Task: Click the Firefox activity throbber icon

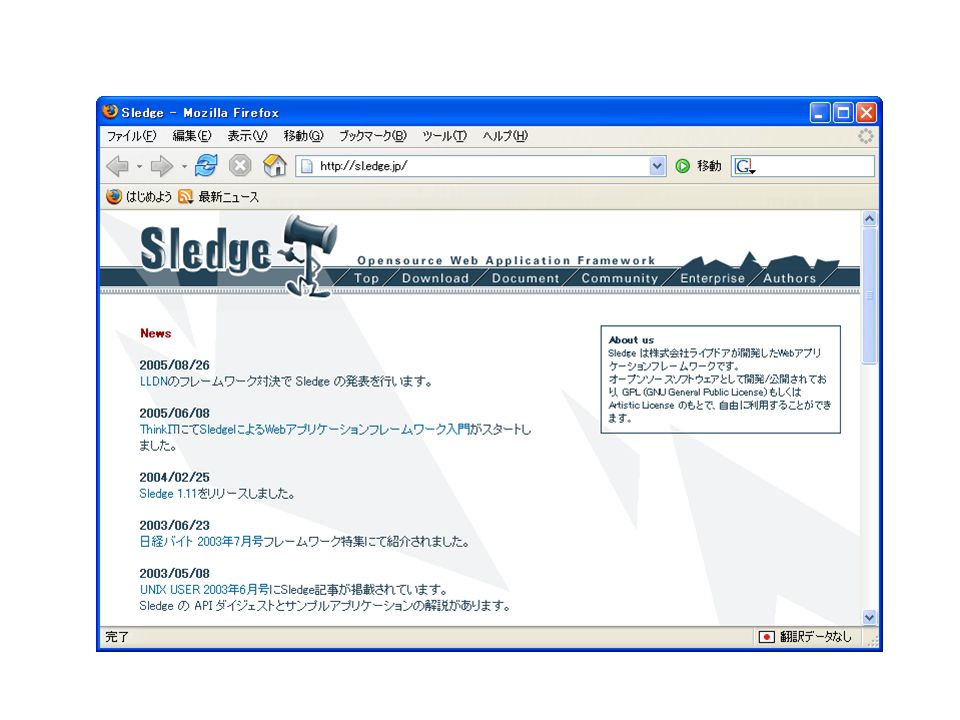Action: [866, 136]
